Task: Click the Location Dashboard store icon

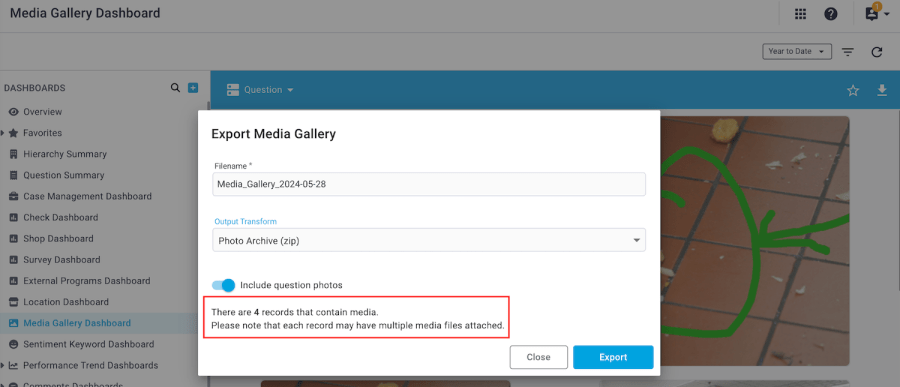Action: coord(14,302)
